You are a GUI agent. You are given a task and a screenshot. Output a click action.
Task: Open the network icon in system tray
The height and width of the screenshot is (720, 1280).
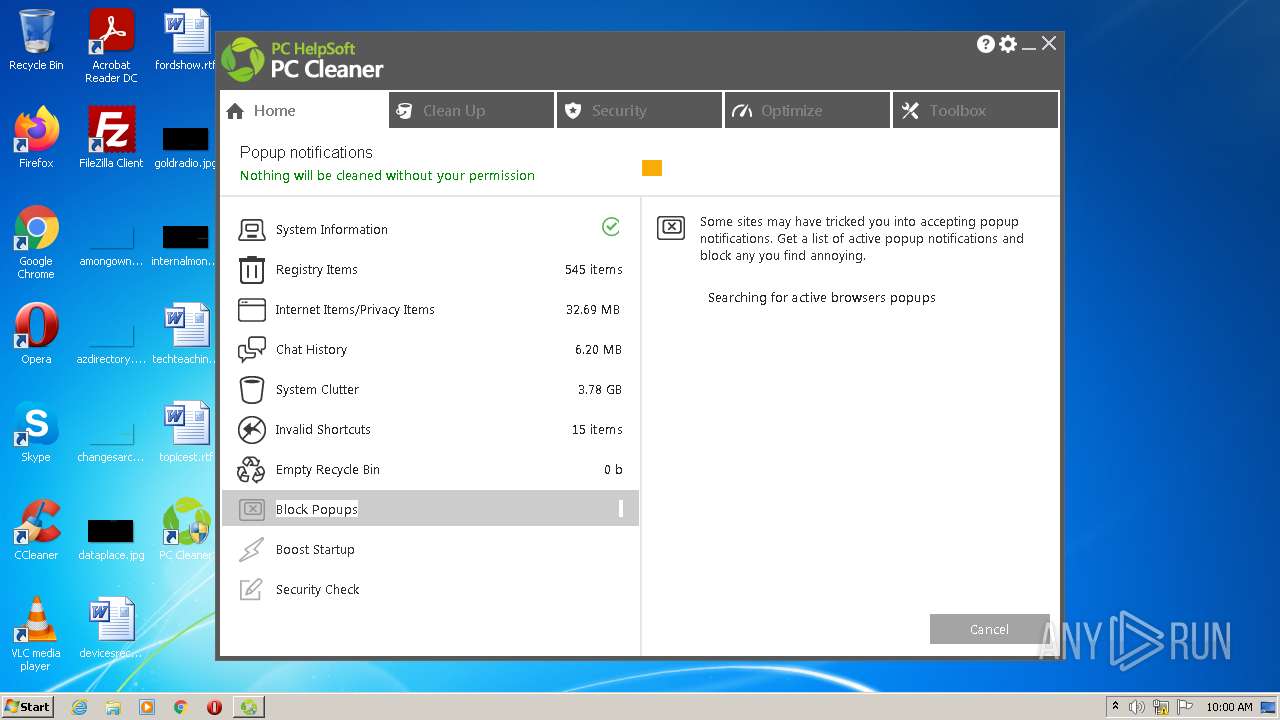click(1160, 707)
